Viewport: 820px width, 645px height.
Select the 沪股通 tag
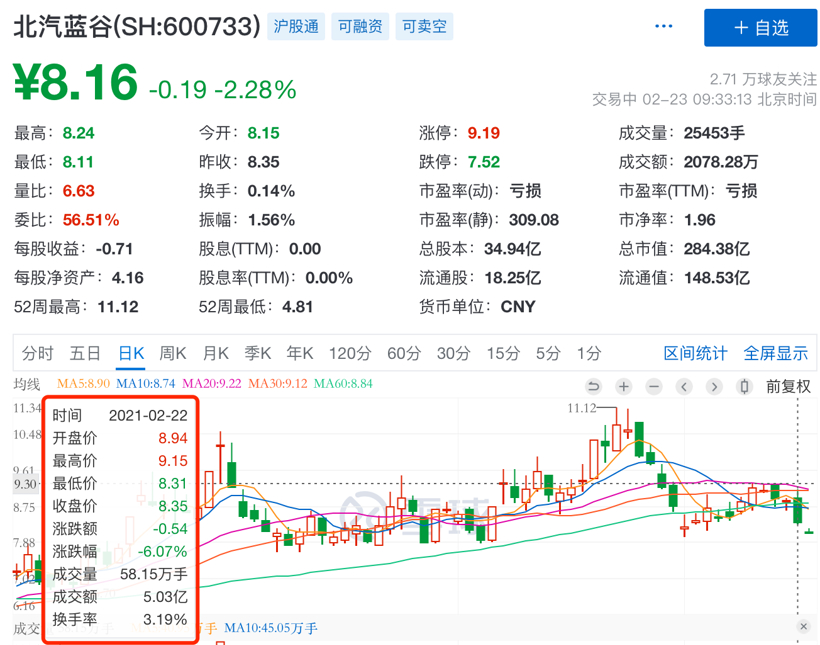pyautogui.click(x=296, y=26)
